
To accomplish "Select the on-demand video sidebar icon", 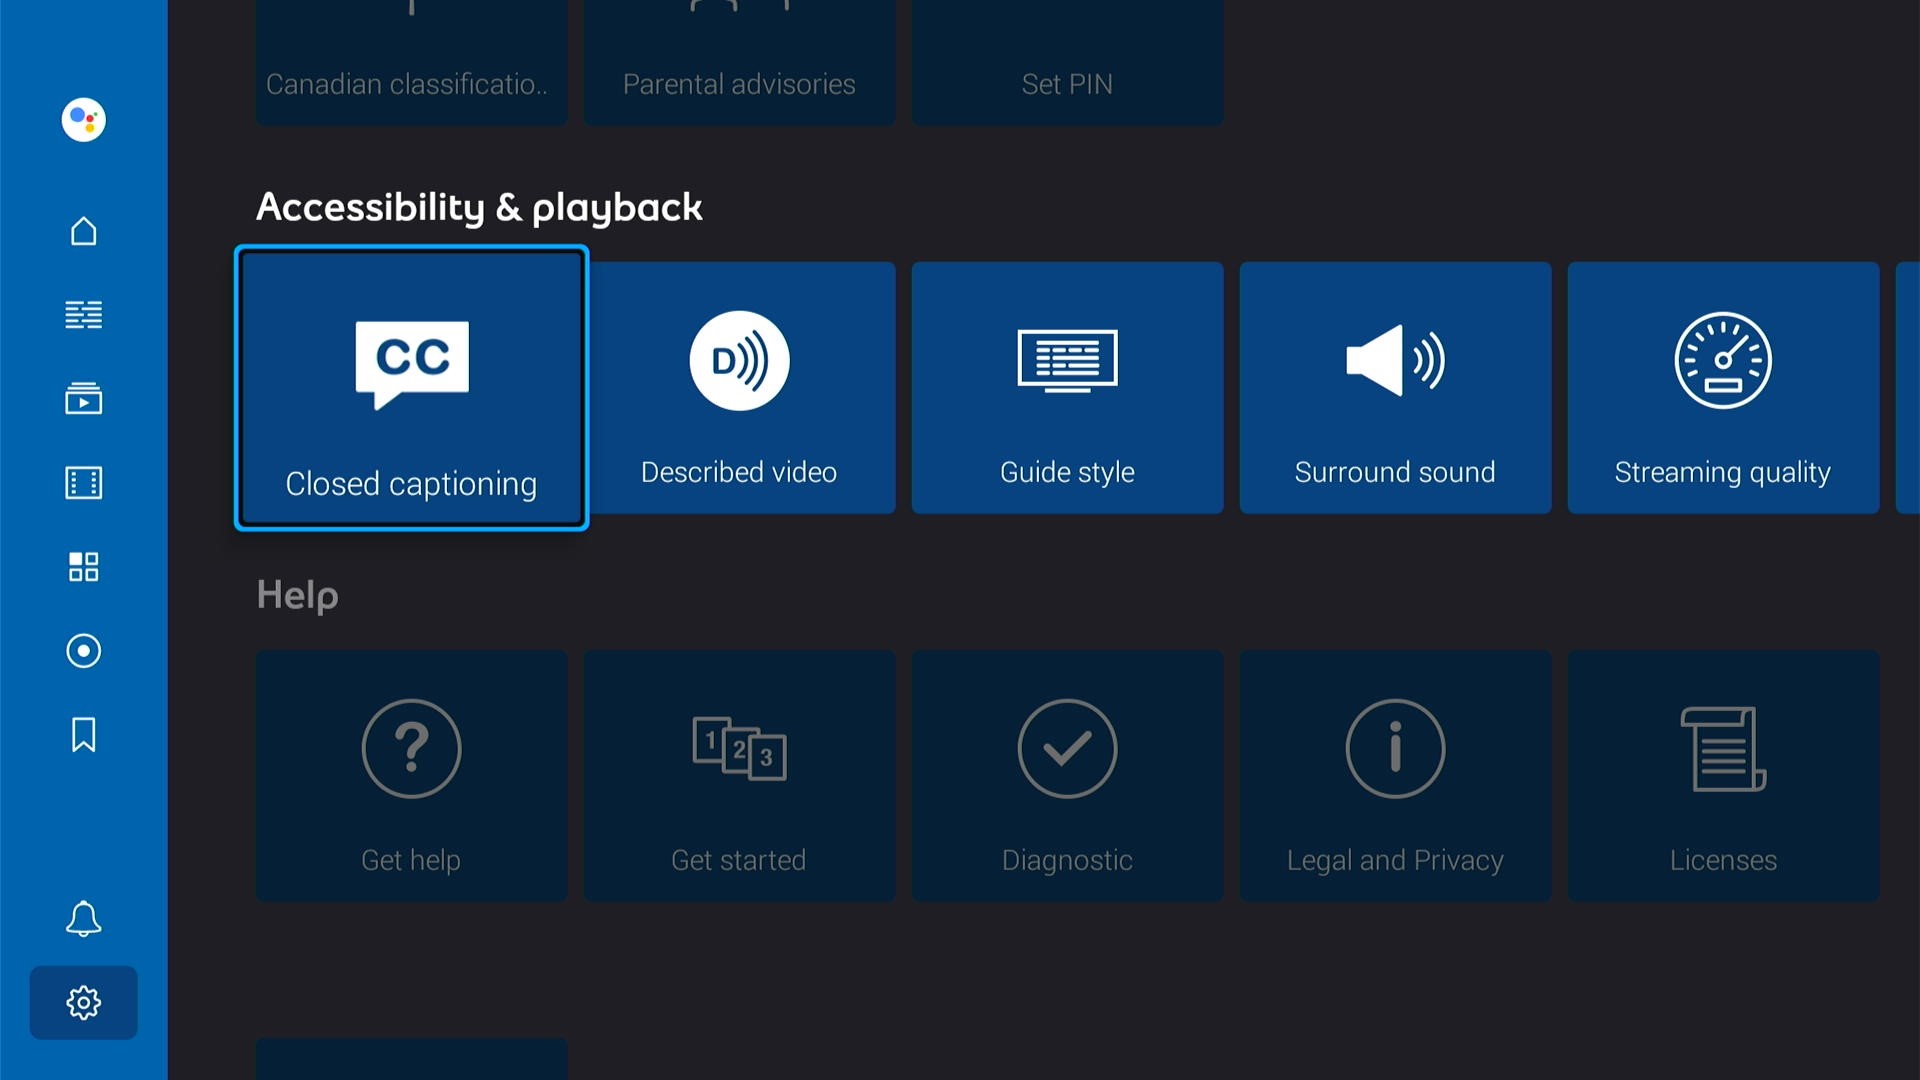I will click(83, 399).
